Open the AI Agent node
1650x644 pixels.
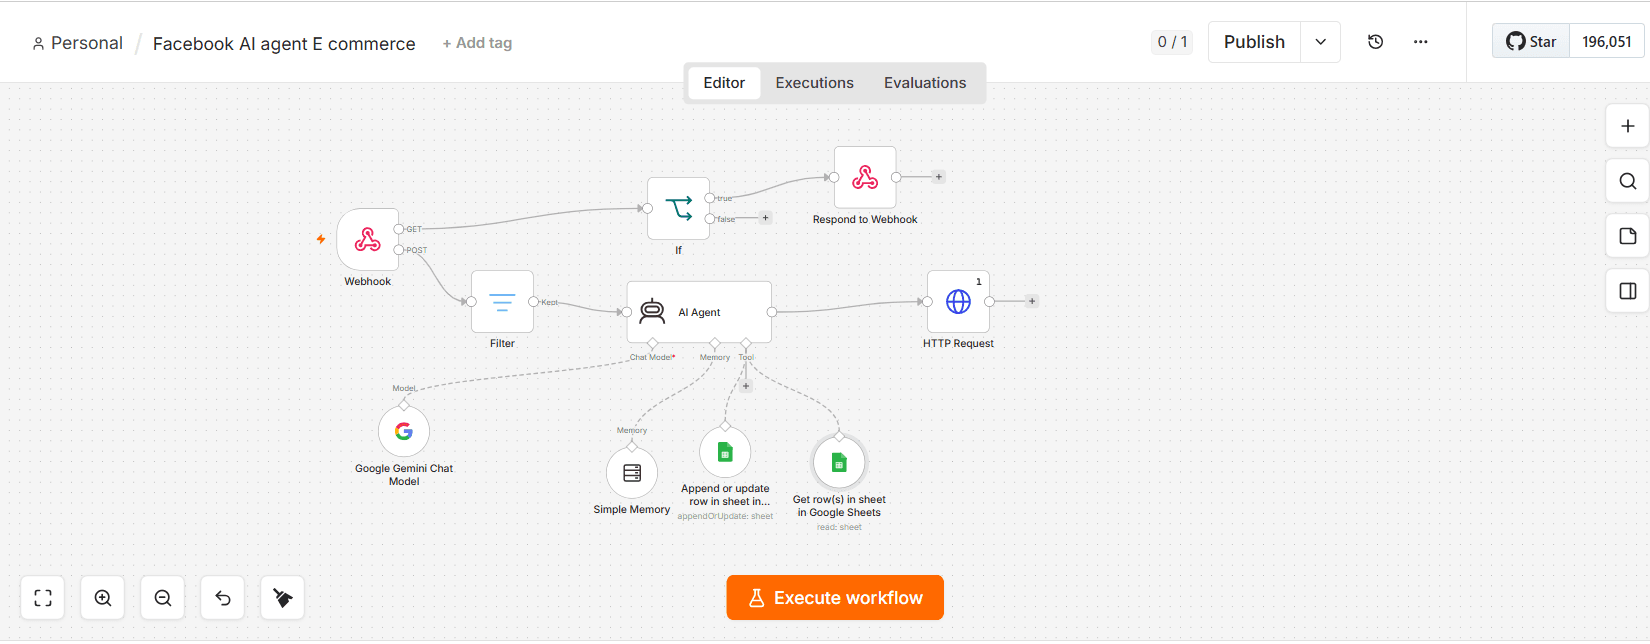(x=699, y=312)
